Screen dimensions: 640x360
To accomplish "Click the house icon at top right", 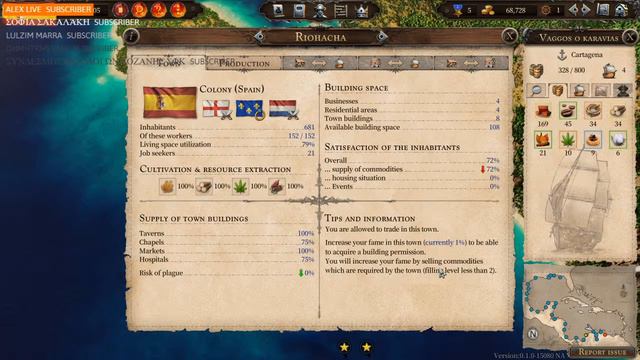I will (x=622, y=10).
